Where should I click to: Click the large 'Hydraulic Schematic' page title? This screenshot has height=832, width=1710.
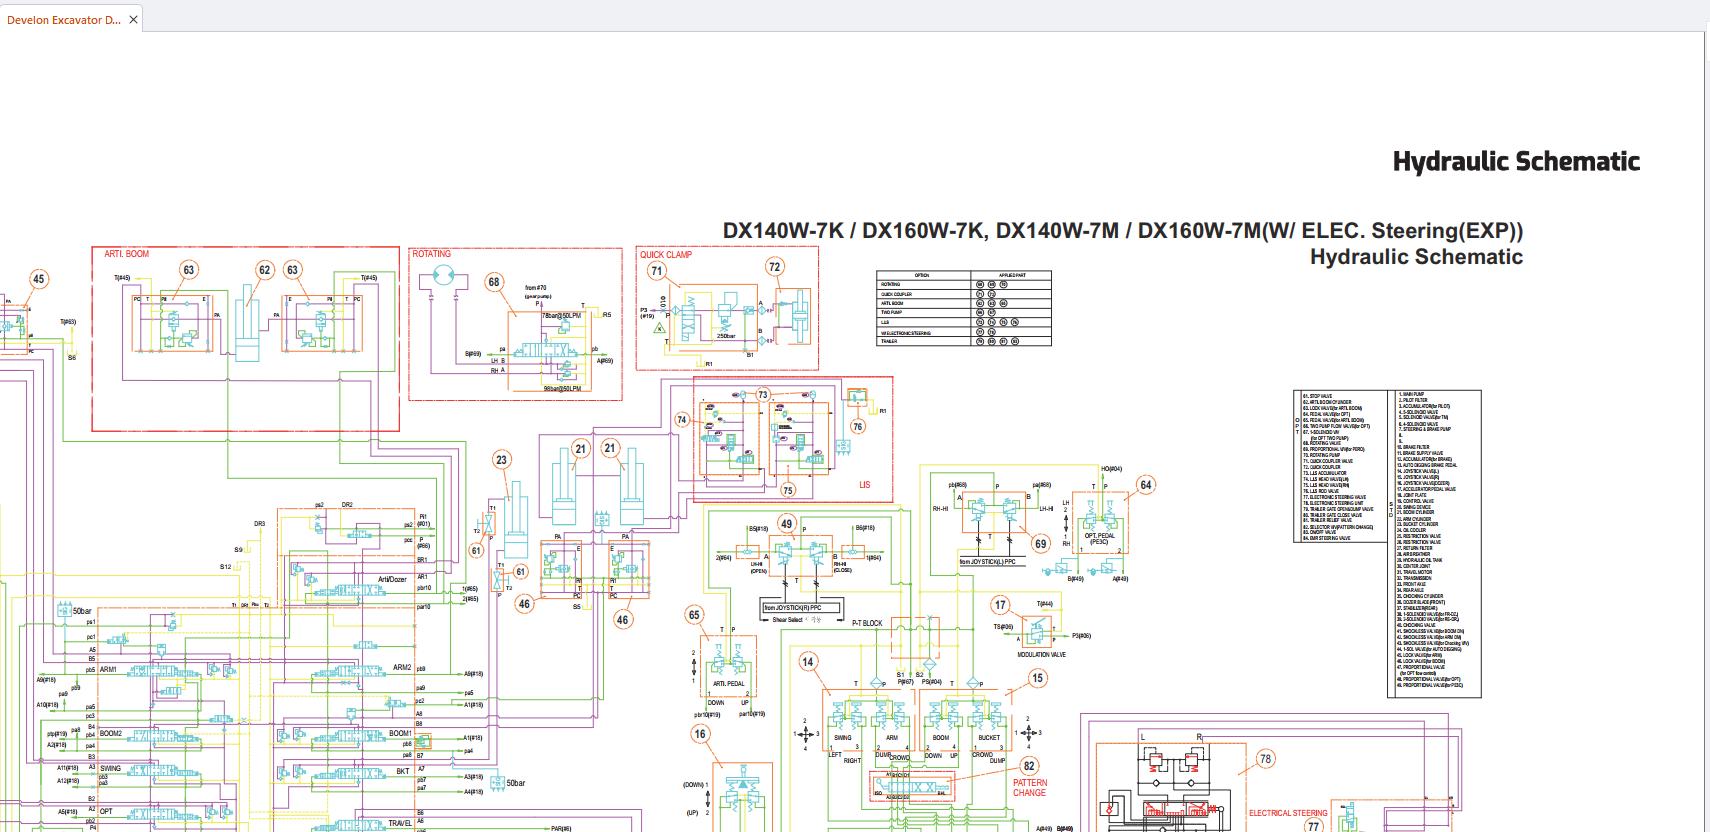[1516, 162]
